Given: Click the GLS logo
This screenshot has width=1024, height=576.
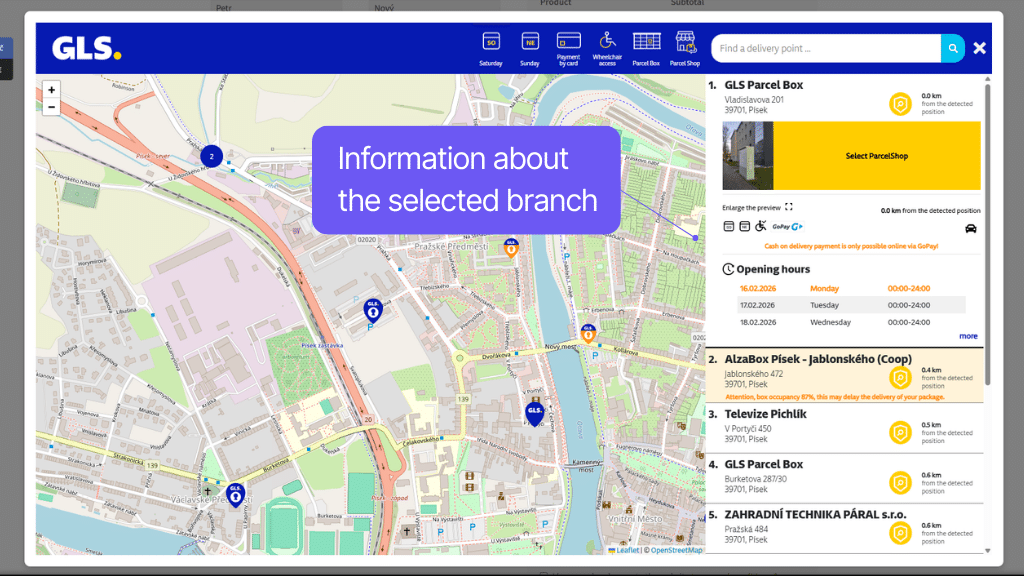Looking at the screenshot, I should tap(87, 48).
